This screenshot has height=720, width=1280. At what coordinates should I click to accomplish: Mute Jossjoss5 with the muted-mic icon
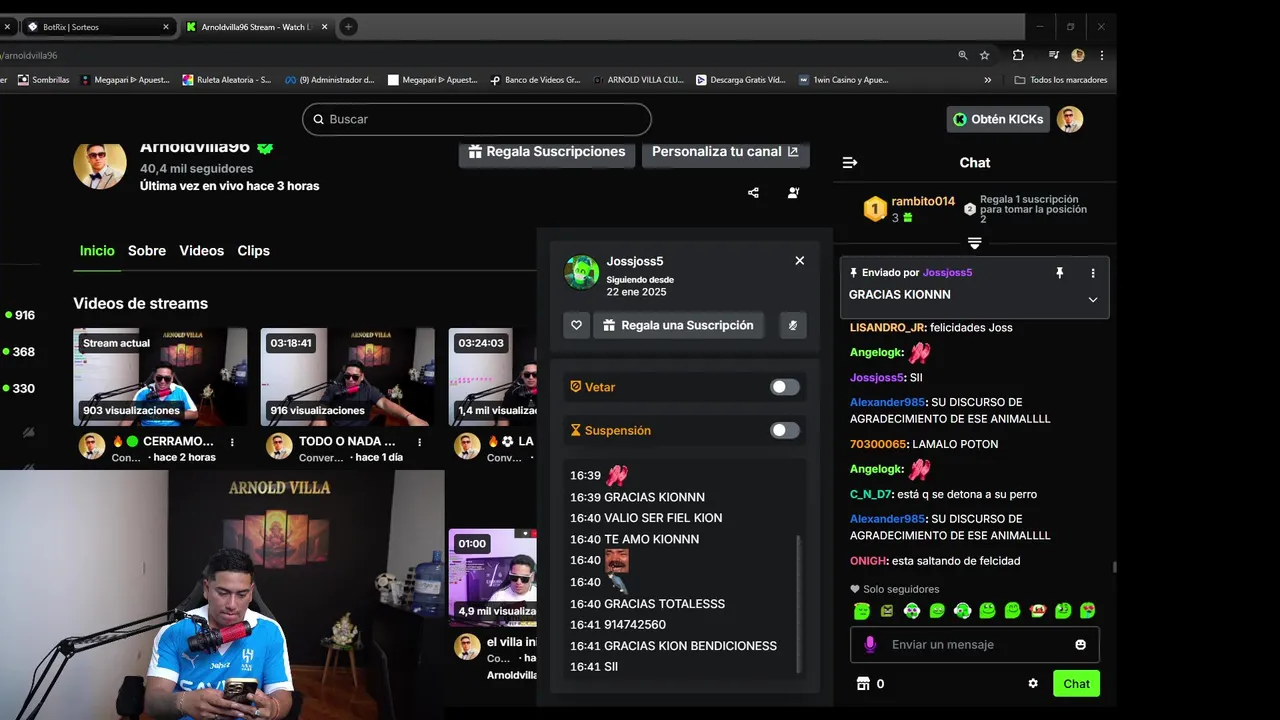click(793, 325)
